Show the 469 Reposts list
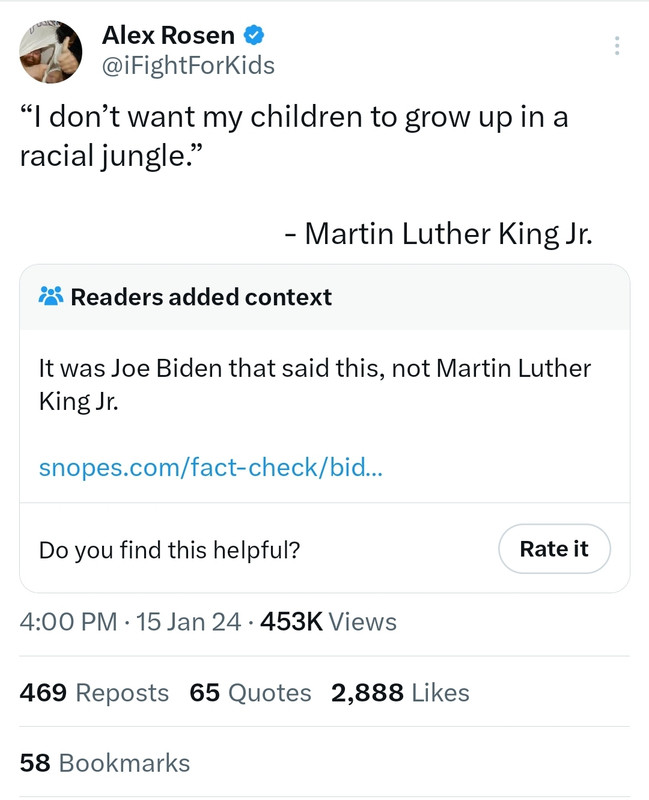649x800 pixels. click(x=94, y=692)
